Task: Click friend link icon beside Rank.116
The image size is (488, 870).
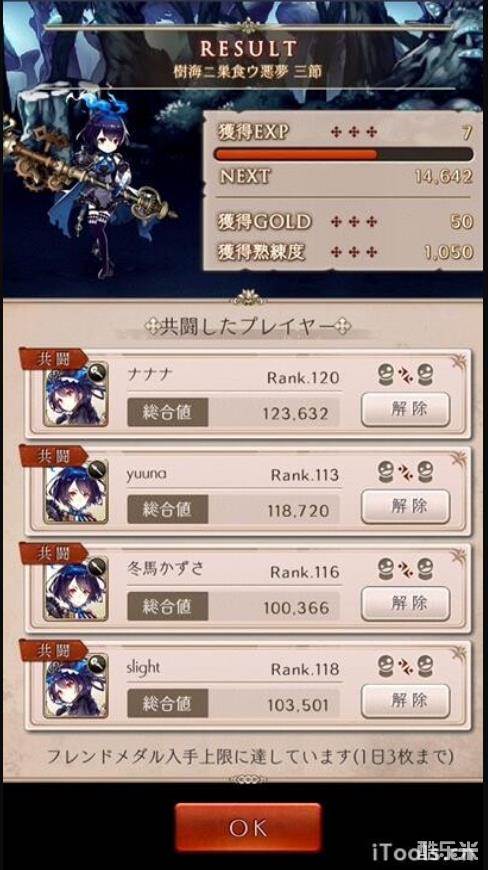Action: coord(405,569)
